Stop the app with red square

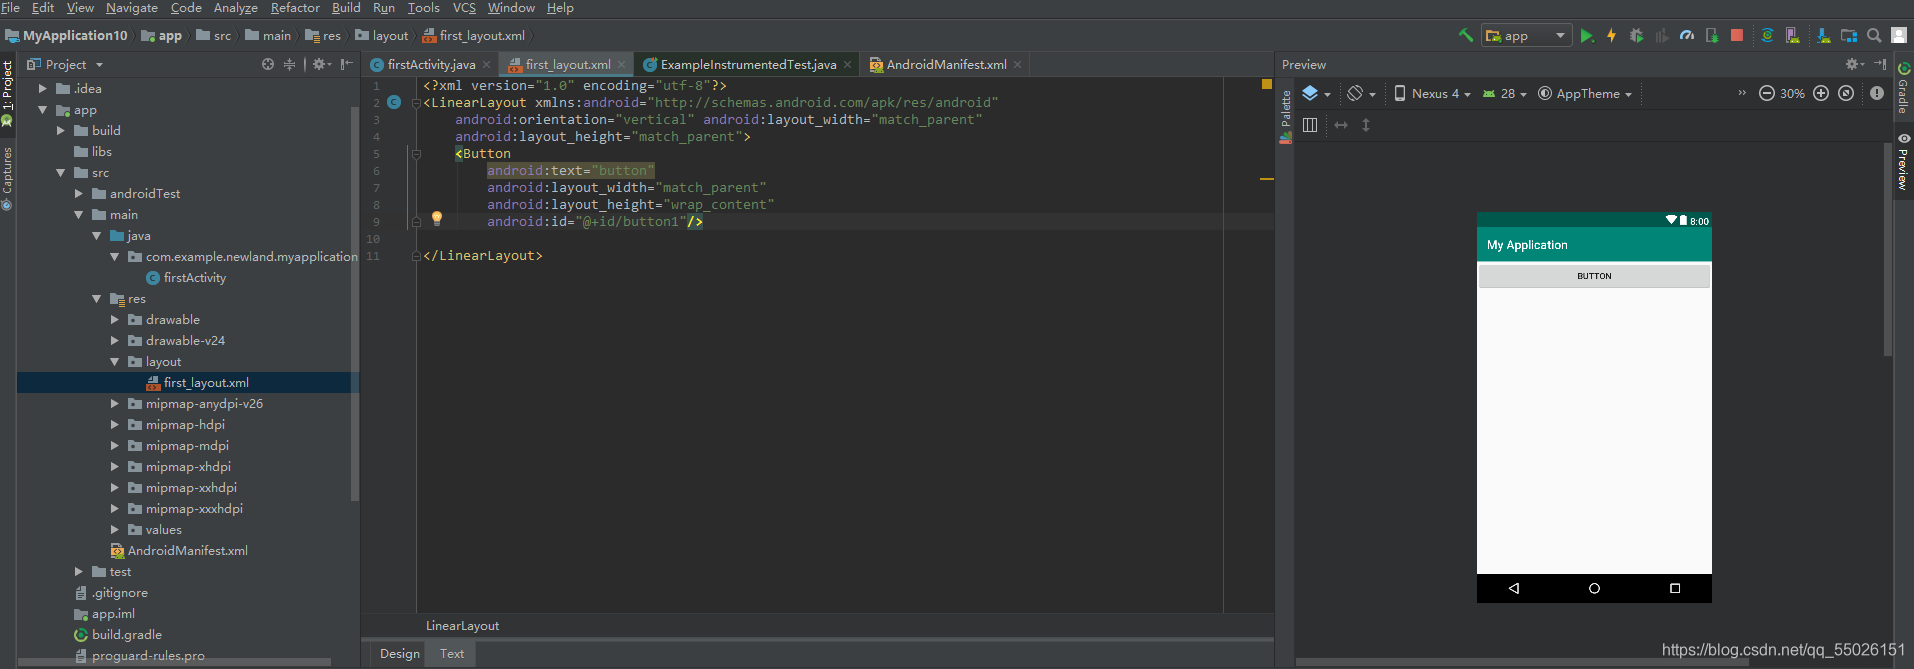click(1737, 35)
